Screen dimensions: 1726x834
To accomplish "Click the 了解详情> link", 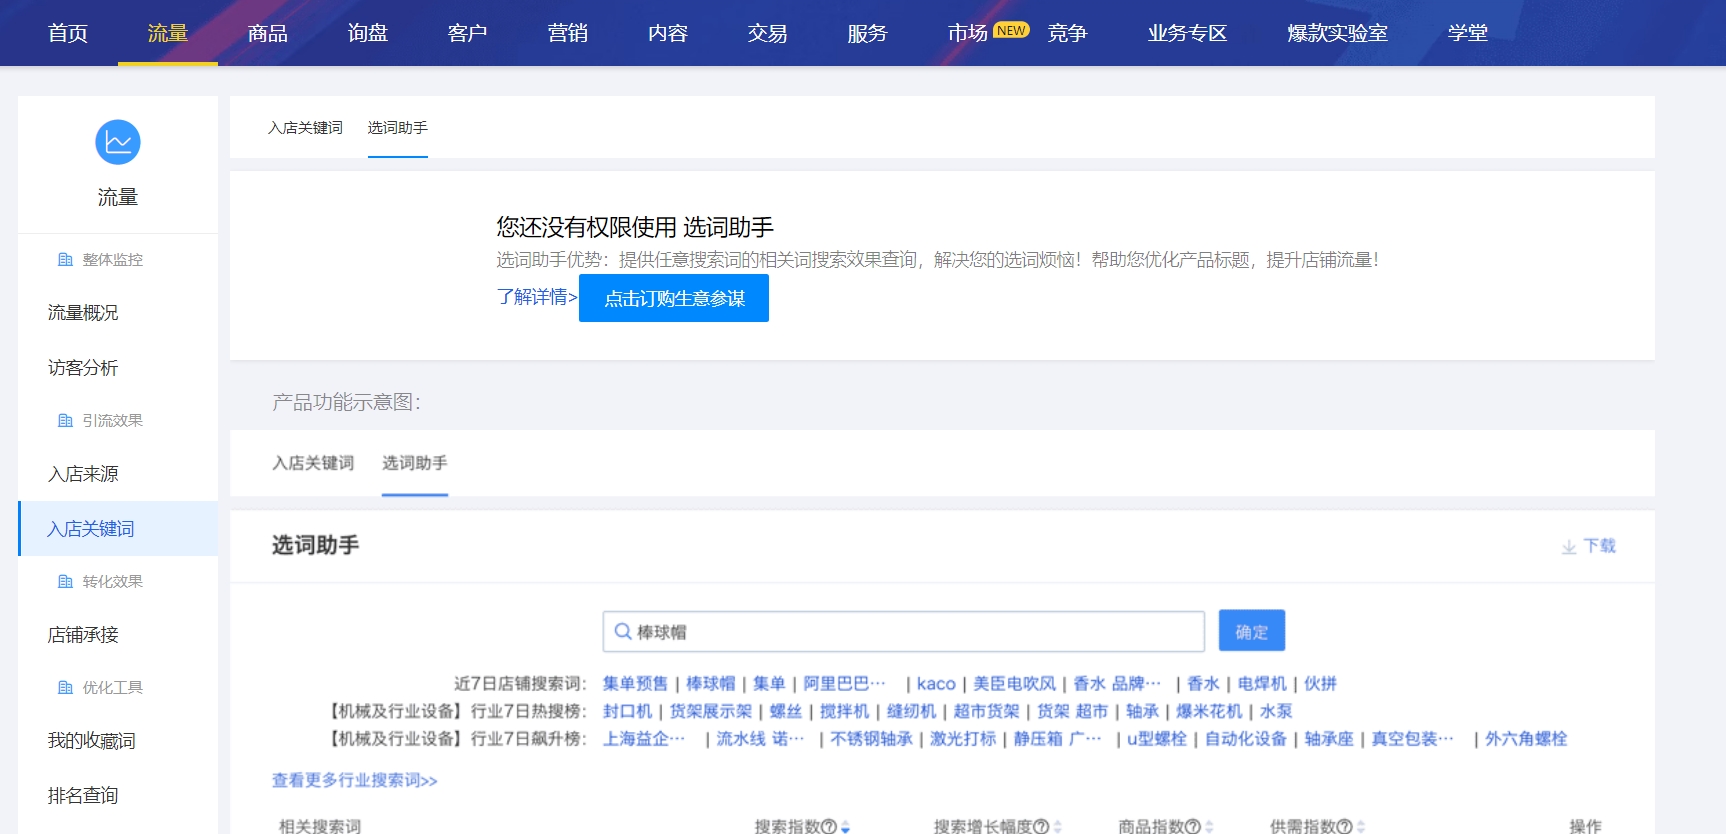I will coord(537,297).
